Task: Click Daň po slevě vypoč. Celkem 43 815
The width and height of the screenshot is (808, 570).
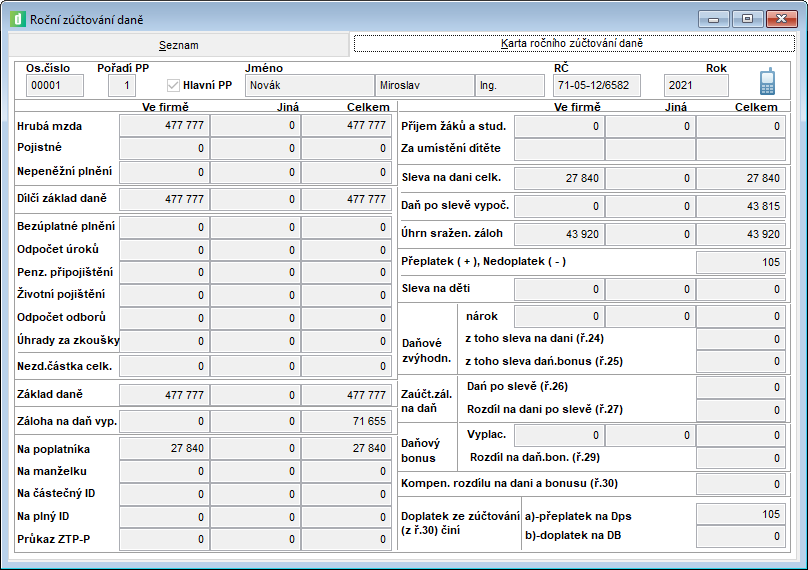Action: (741, 206)
